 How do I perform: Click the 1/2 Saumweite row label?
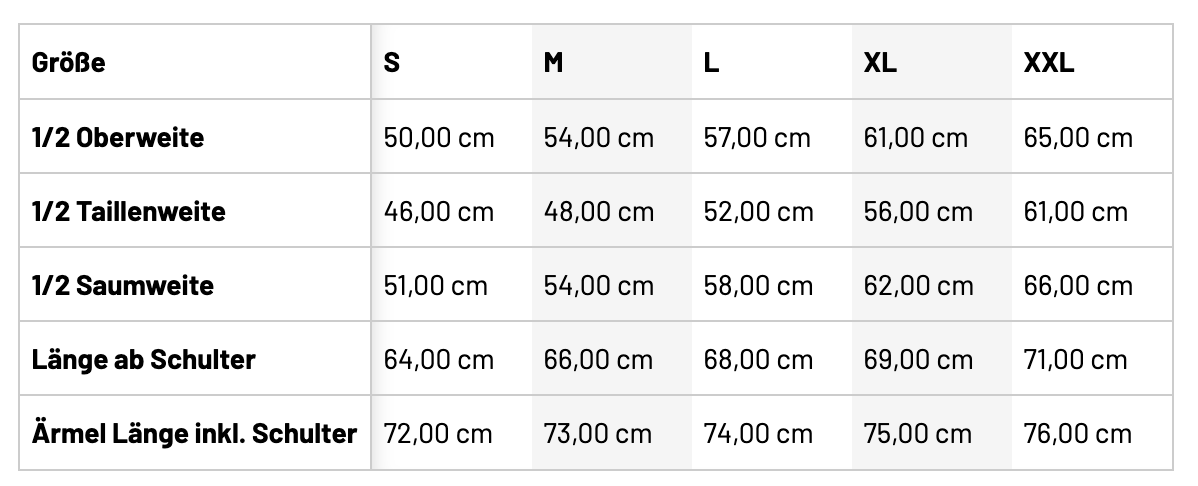[123, 285]
